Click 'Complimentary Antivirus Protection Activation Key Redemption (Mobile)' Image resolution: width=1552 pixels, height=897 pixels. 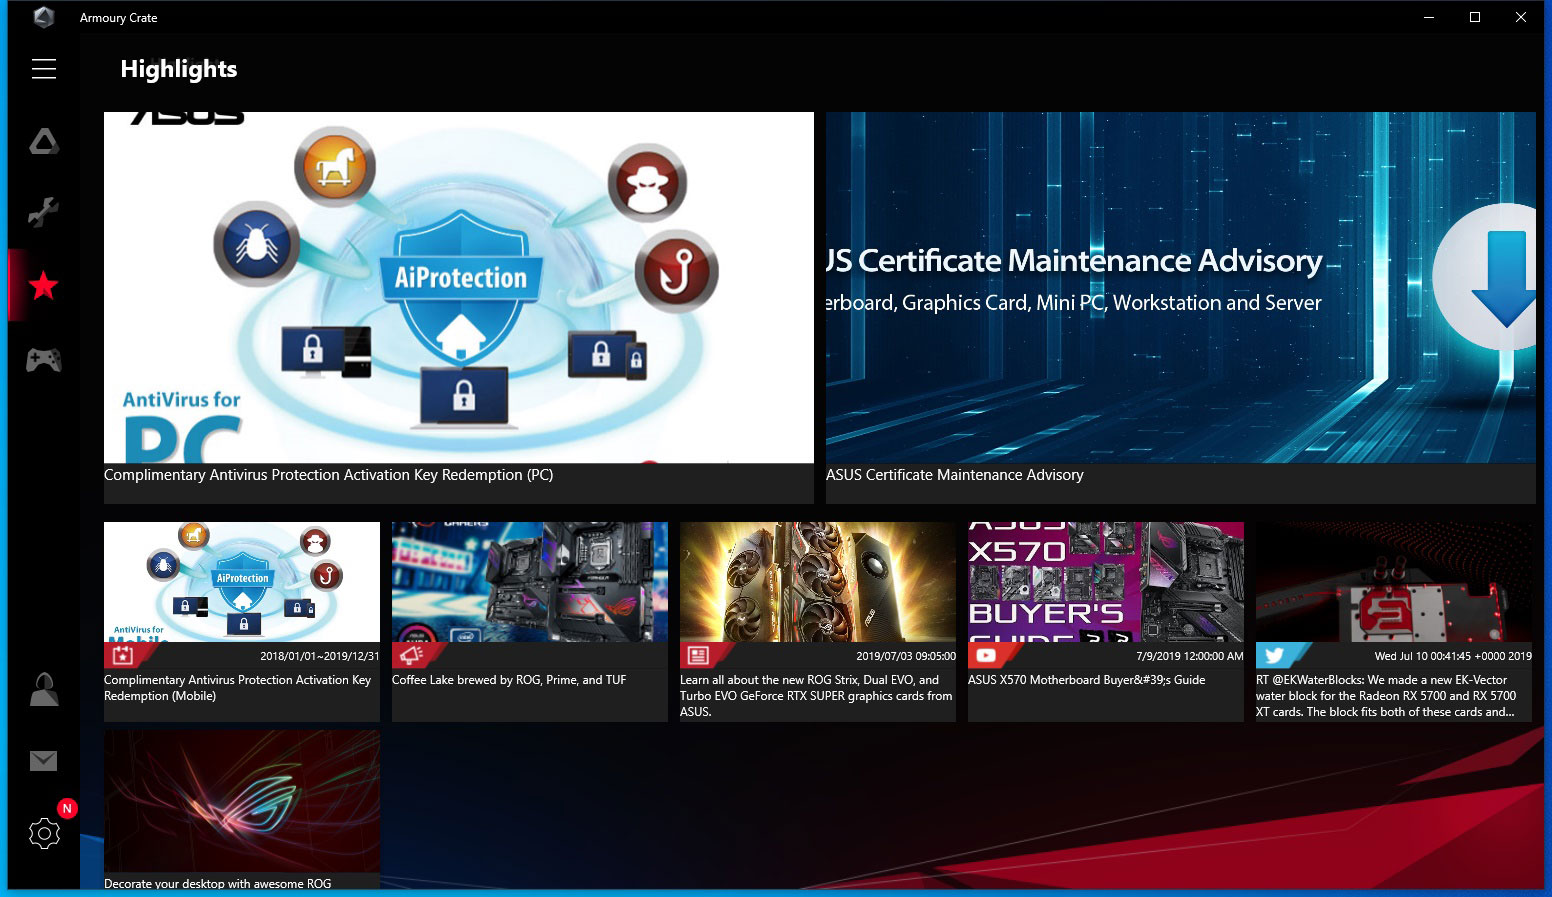pyautogui.click(x=238, y=688)
